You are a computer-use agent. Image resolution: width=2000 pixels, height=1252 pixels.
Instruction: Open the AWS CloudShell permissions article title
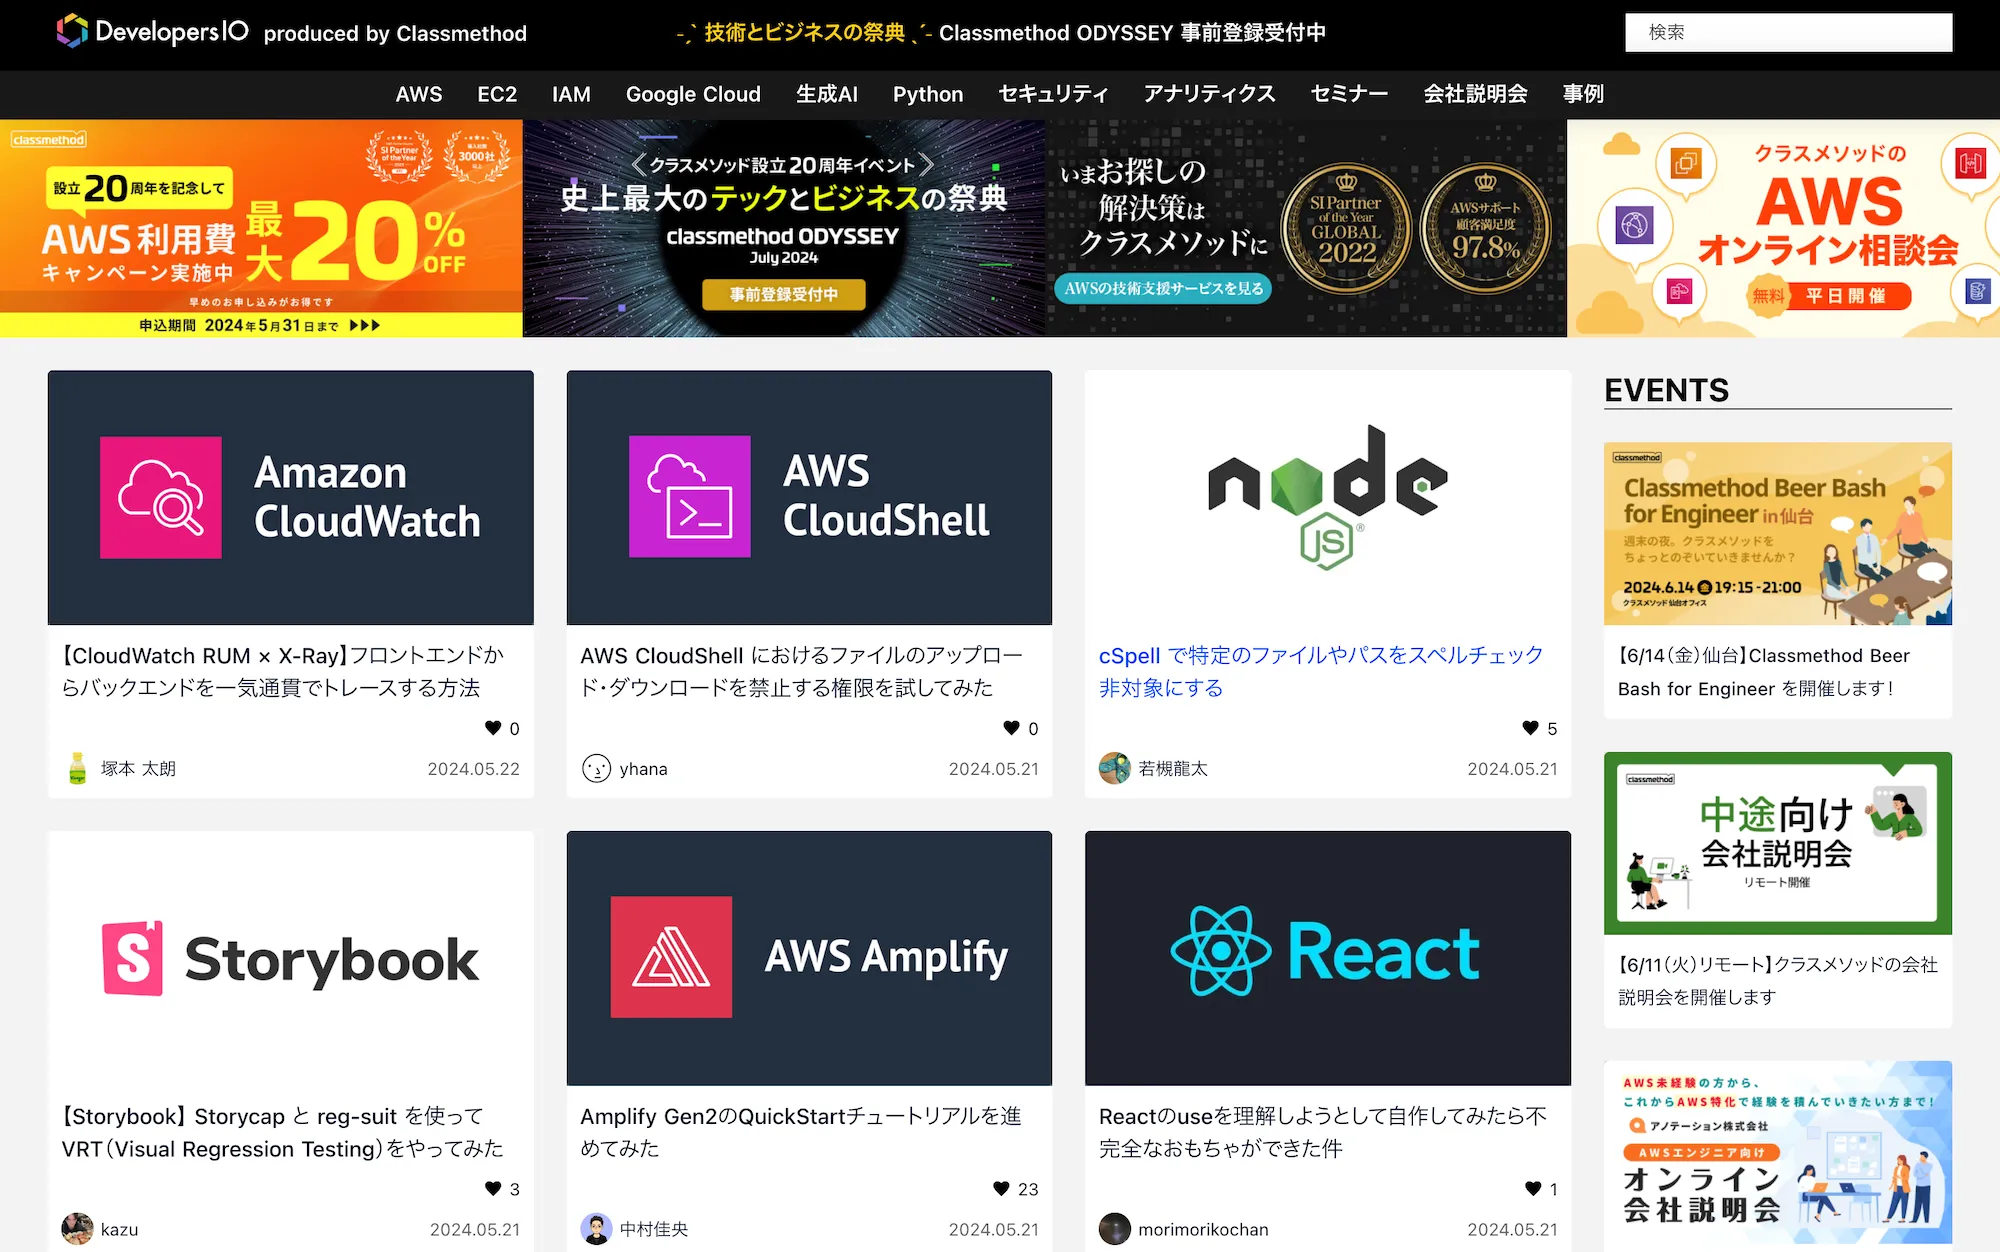801,671
